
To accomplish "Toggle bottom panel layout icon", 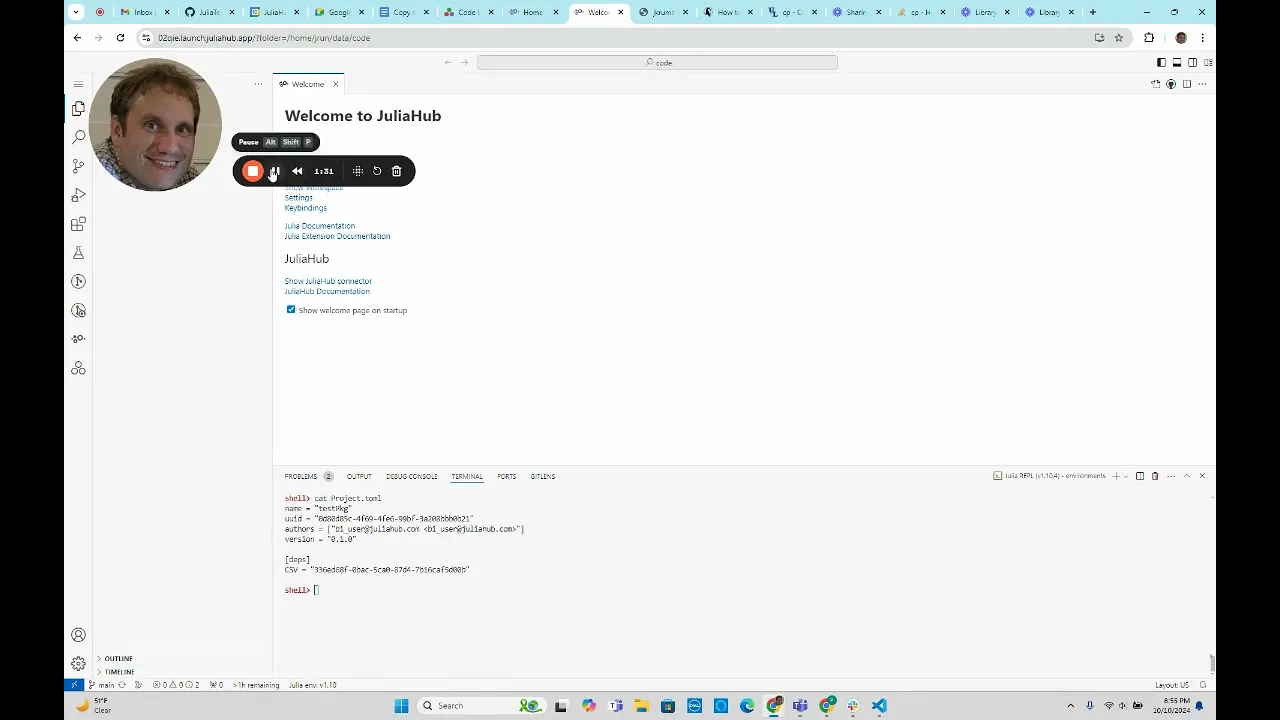I will pos(1177,62).
